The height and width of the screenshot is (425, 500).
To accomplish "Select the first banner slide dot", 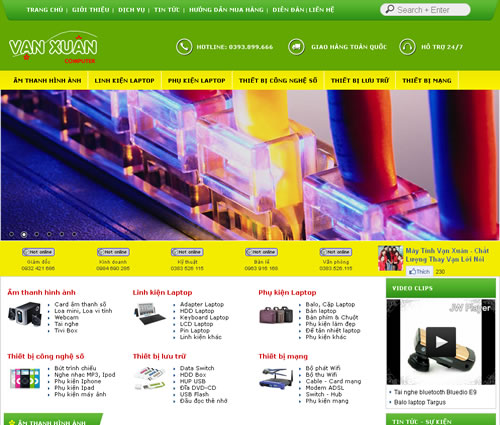I will pyautogui.click(x=11, y=234).
